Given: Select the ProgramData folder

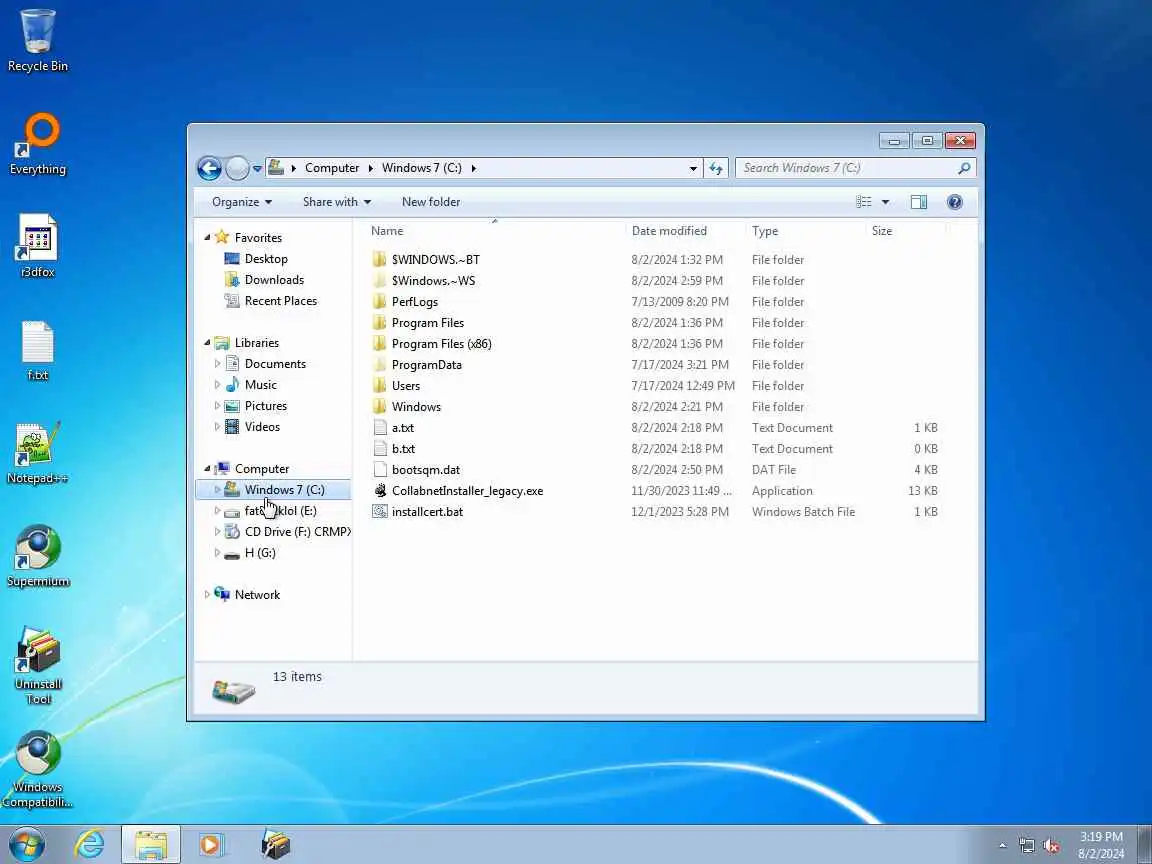Looking at the screenshot, I should tap(426, 365).
